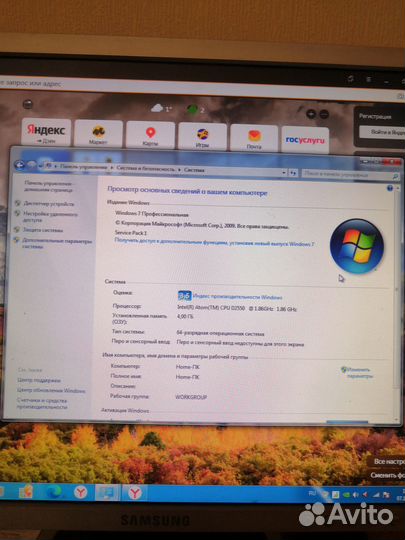
Task: Select Панель управления breadcrumb
Action: click(x=83, y=167)
